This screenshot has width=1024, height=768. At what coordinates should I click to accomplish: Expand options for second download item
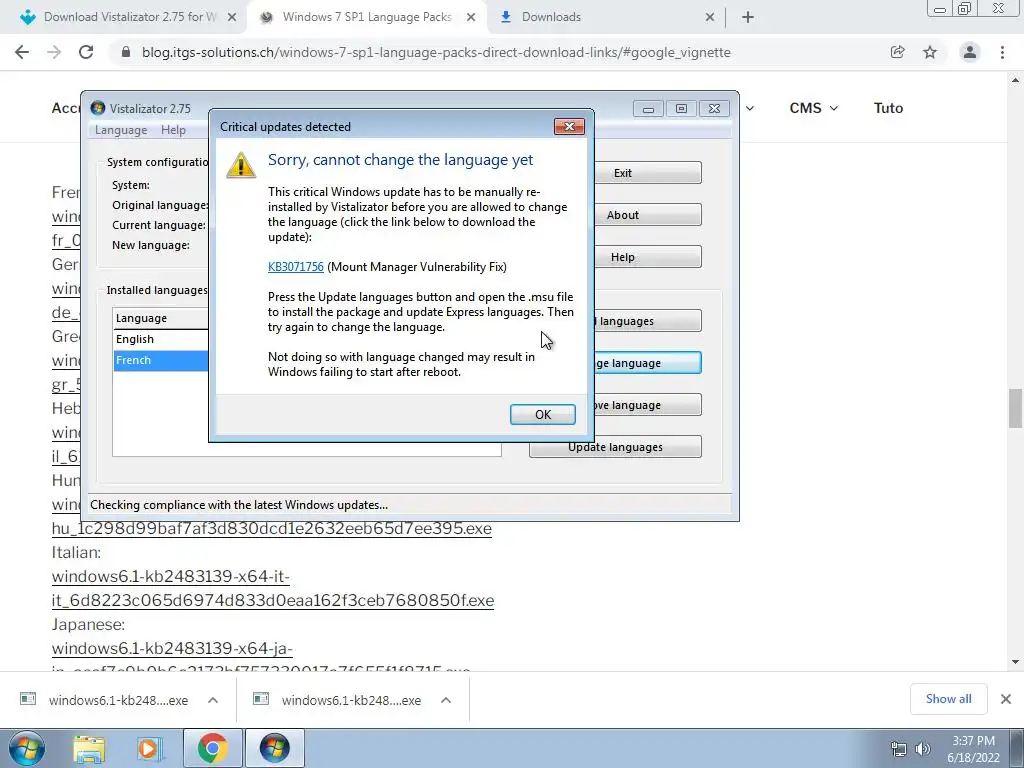tap(446, 700)
